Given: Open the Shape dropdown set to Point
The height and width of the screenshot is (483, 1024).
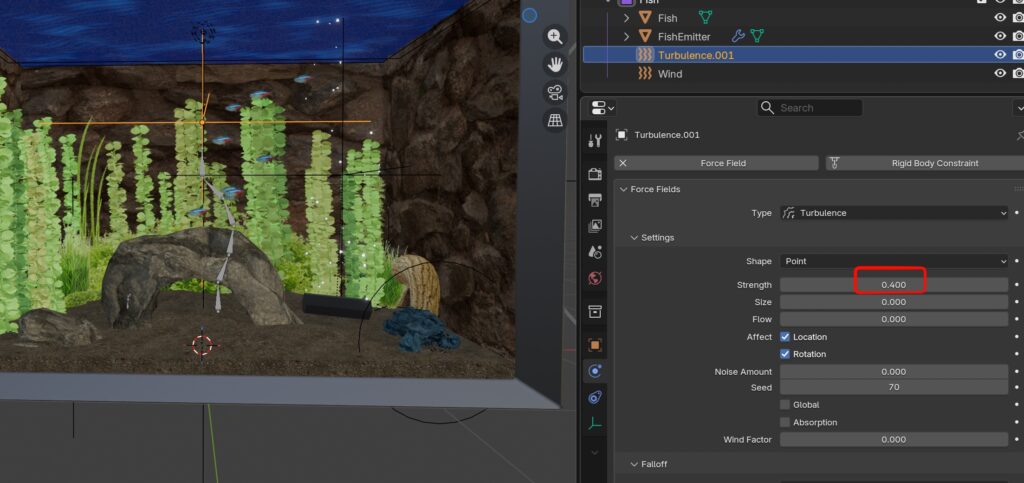Looking at the screenshot, I should pyautogui.click(x=894, y=261).
